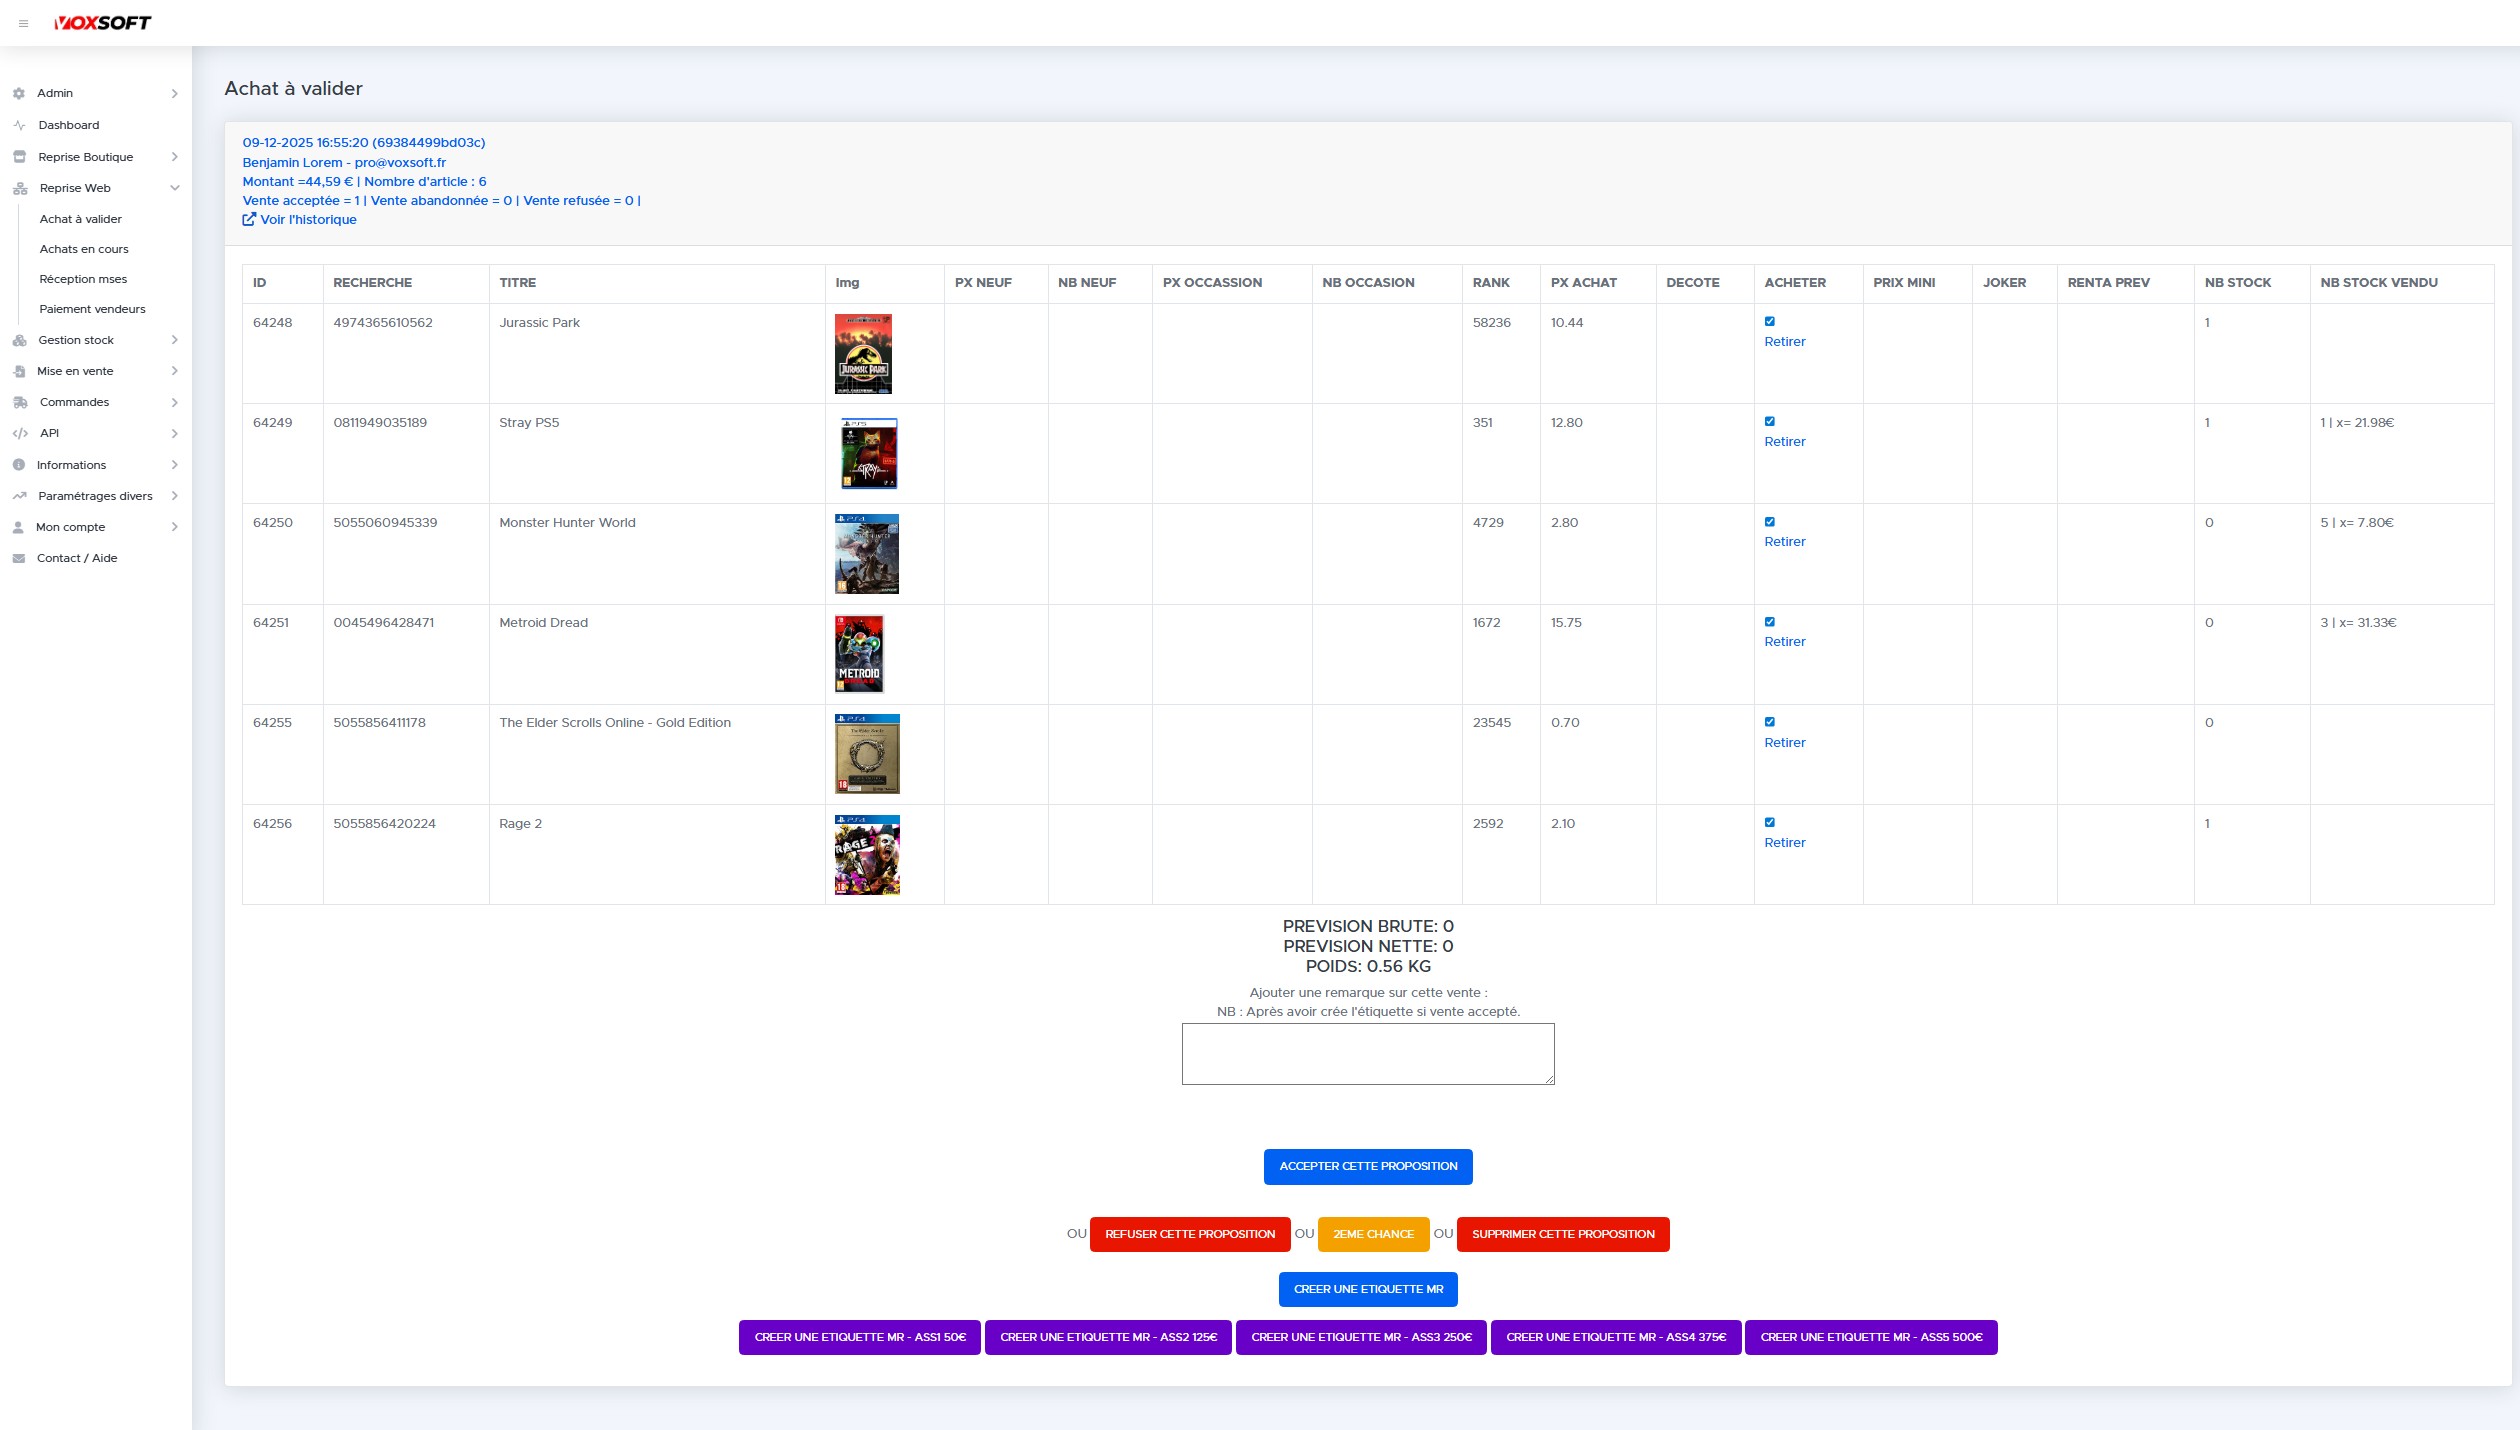Screen dimensions: 2520x1430
Task: Select the Mise en vente document icon
Action: coord(19,371)
